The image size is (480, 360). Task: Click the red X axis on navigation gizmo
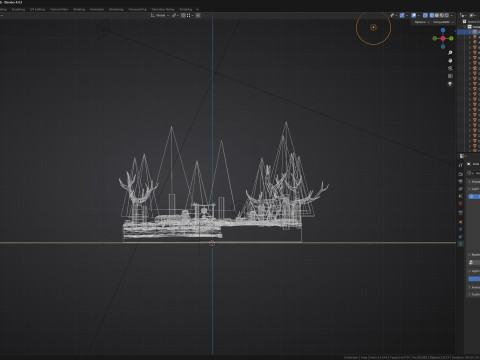(443, 38)
